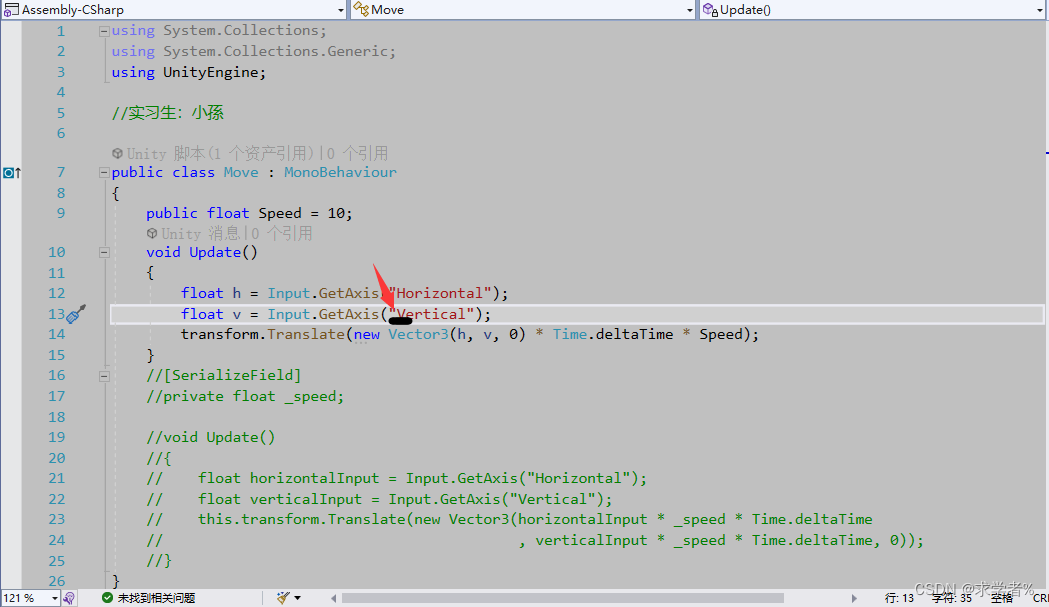Click the '未找到相关问题' status message
1049x607 pixels.
(x=156, y=598)
